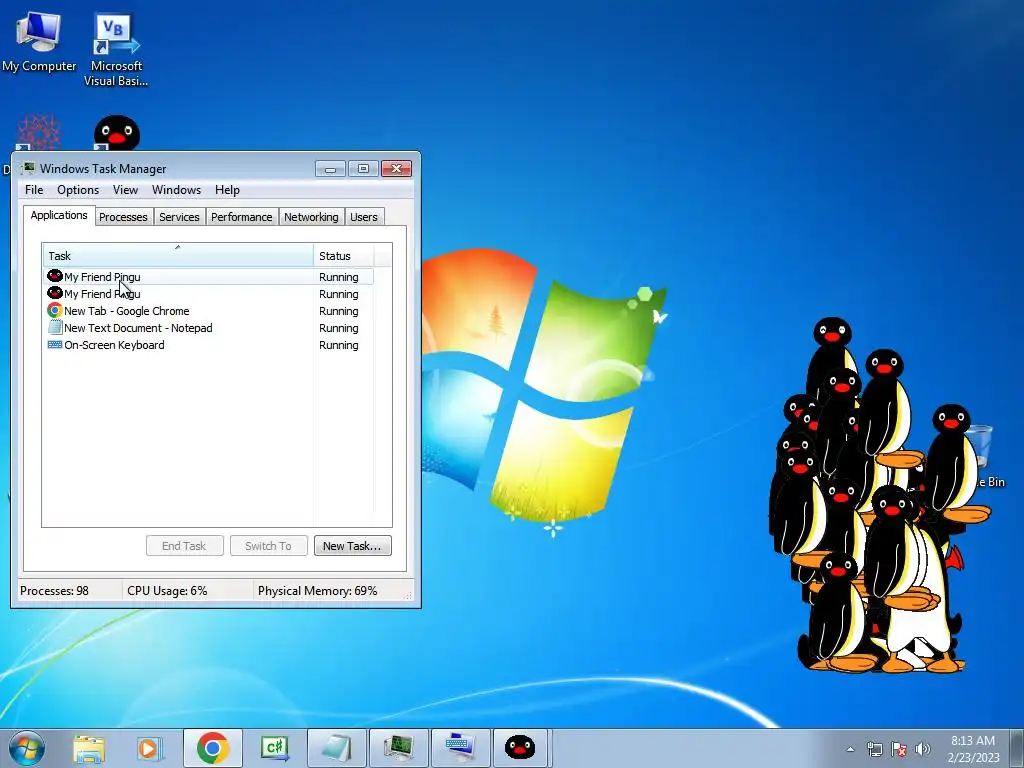Image resolution: width=1024 pixels, height=768 pixels.
Task: Switch to Notepad on the taskbar
Action: pyautogui.click(x=336, y=748)
